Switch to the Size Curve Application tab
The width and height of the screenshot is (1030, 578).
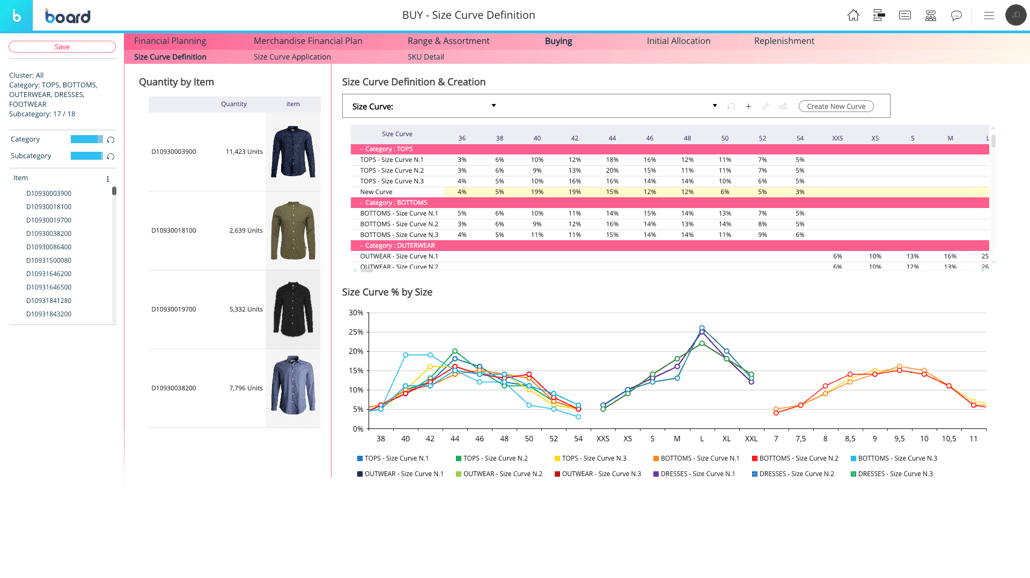292,57
